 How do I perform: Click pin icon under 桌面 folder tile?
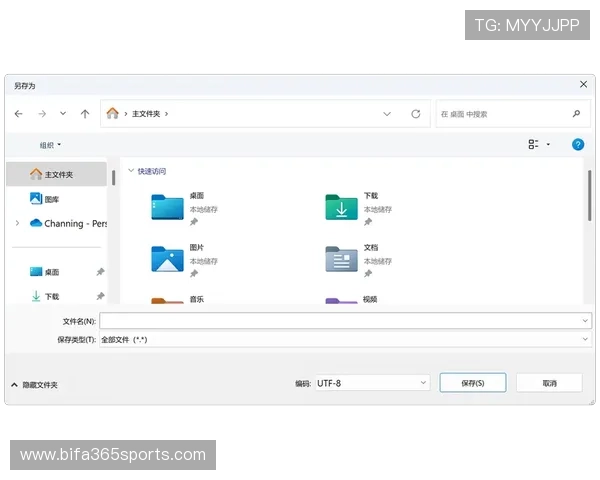[194, 222]
